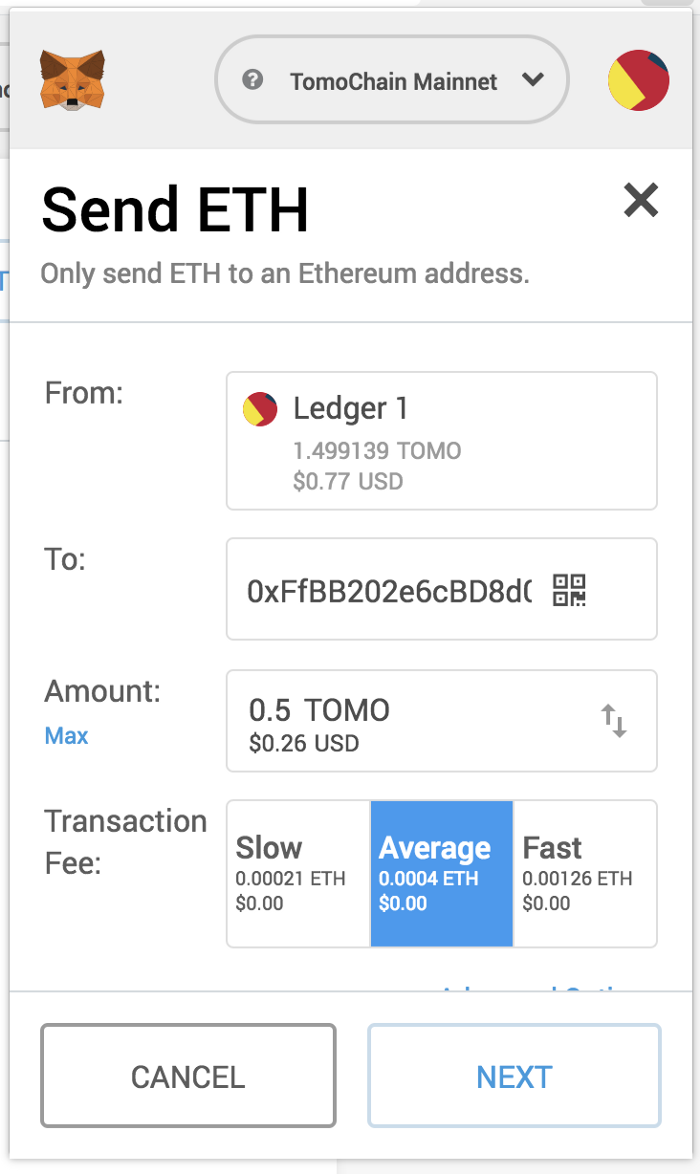Open the From account Ledger 1 selector
700x1174 pixels.
tap(442, 441)
